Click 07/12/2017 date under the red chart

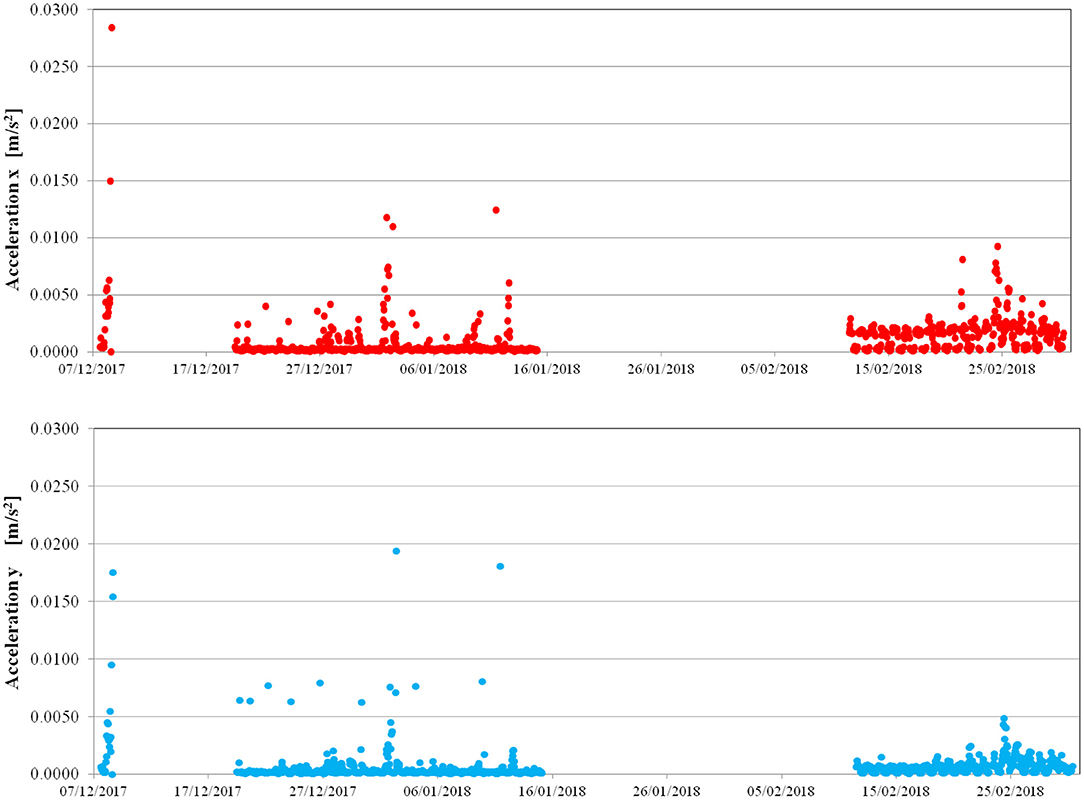92,369
